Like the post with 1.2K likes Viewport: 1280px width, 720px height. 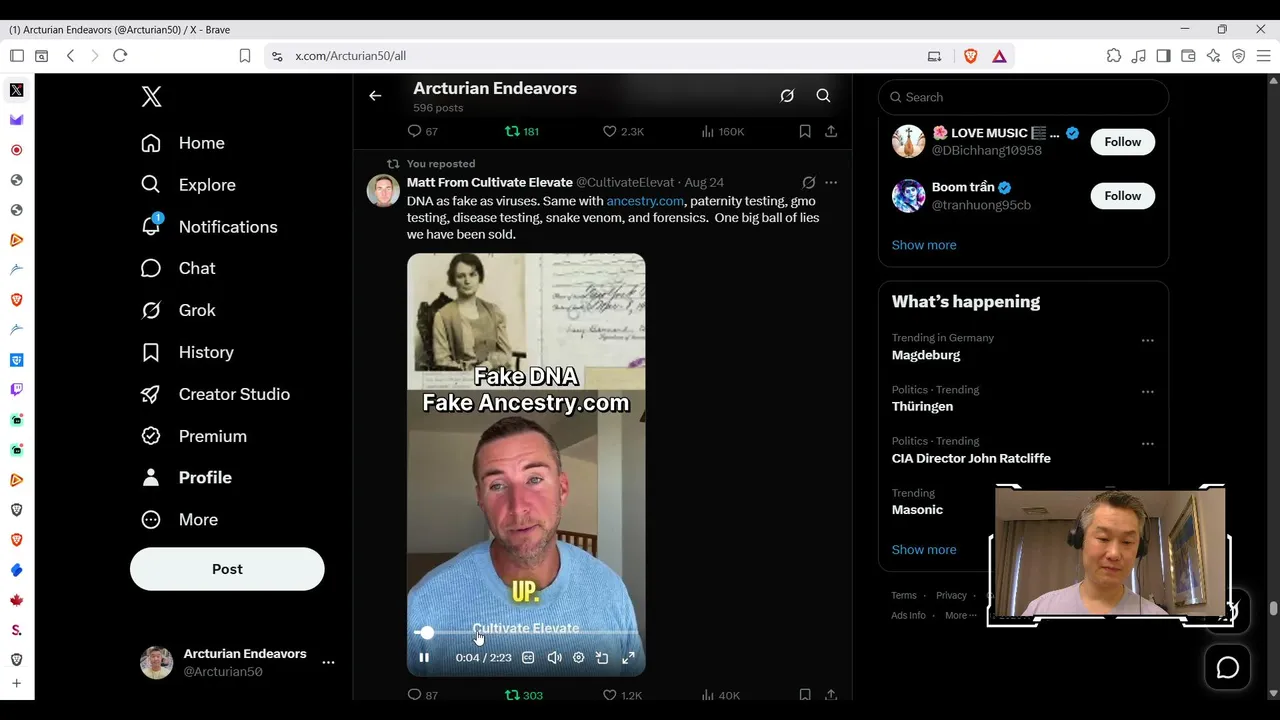coord(622,695)
